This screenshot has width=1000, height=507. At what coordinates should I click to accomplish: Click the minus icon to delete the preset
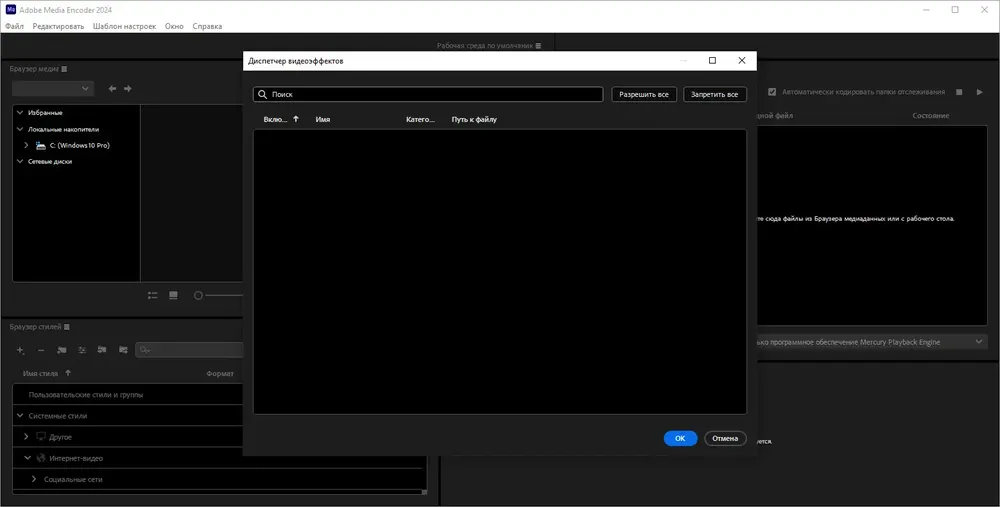tap(40, 350)
